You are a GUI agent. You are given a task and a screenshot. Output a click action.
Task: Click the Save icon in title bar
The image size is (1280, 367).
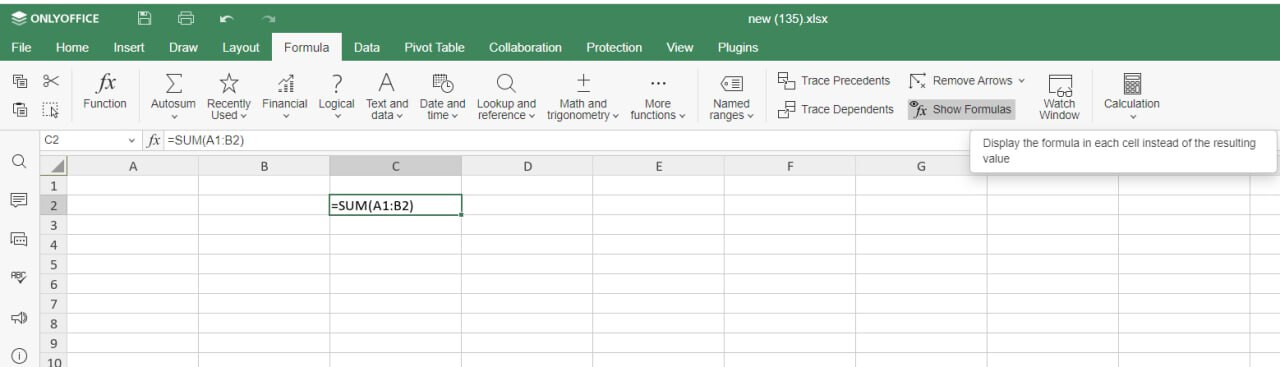tap(145, 18)
